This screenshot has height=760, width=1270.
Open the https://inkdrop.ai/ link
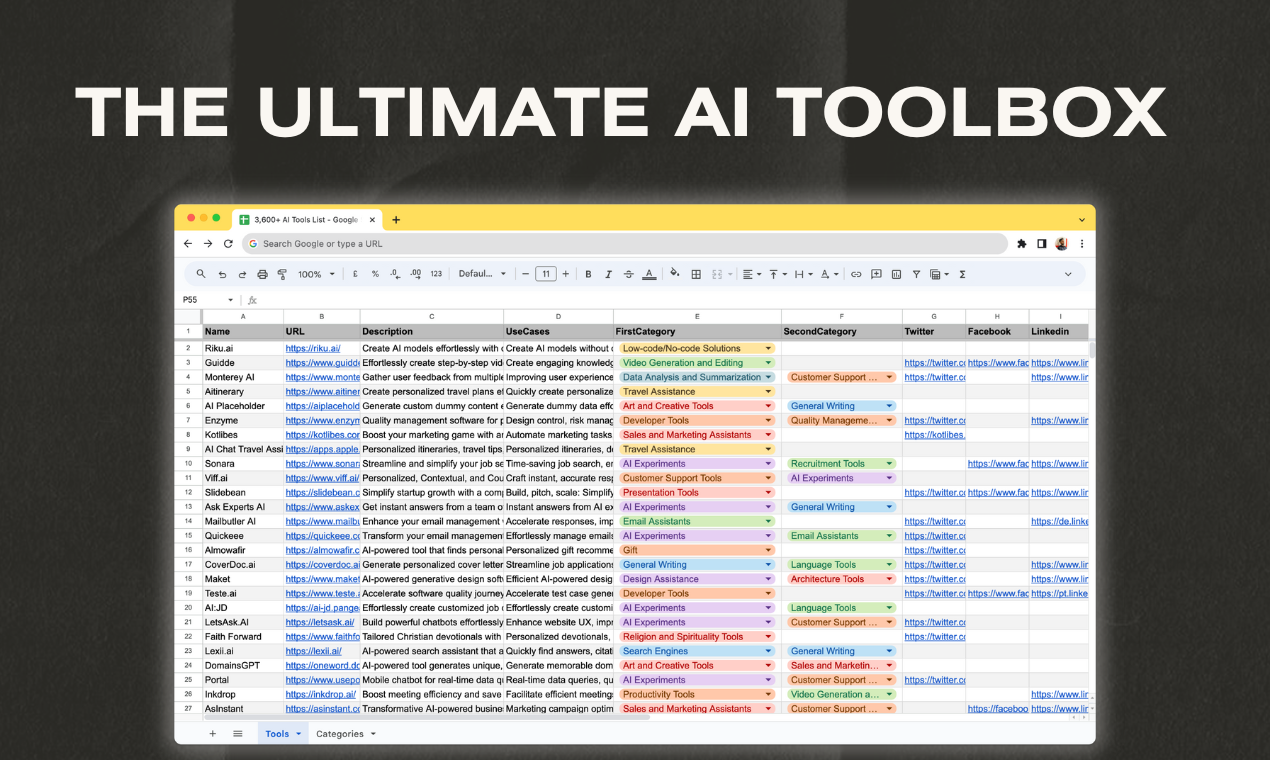322,694
